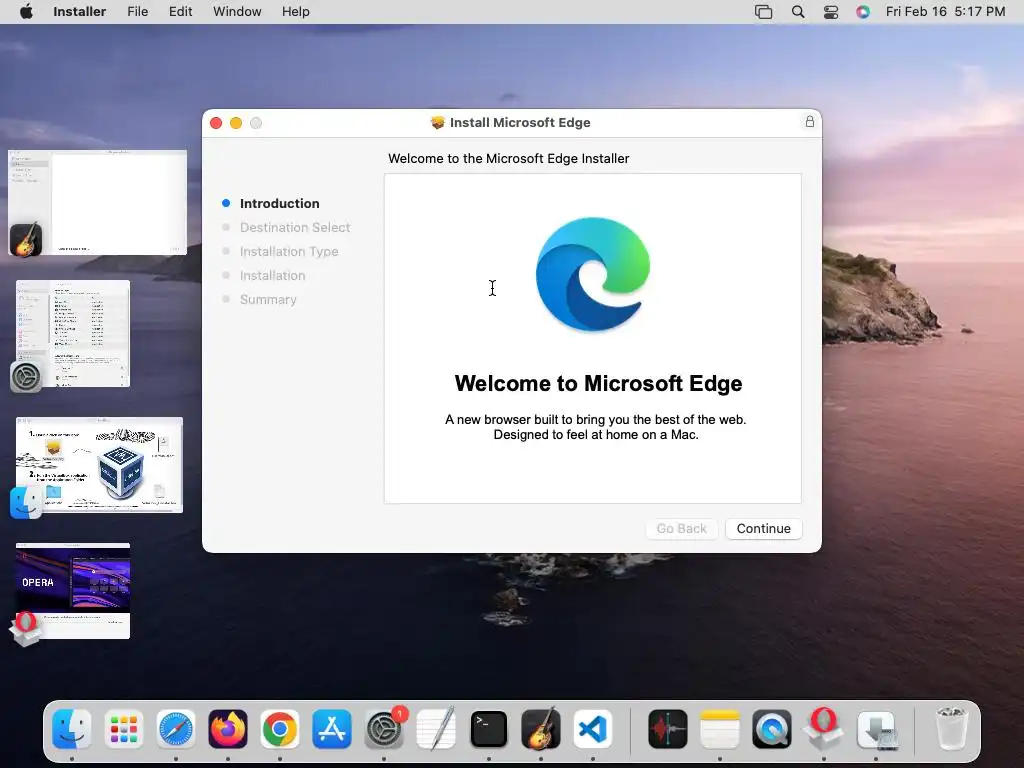
Task: Click the Welcome to Microsoft Edge heading
Action: [598, 383]
